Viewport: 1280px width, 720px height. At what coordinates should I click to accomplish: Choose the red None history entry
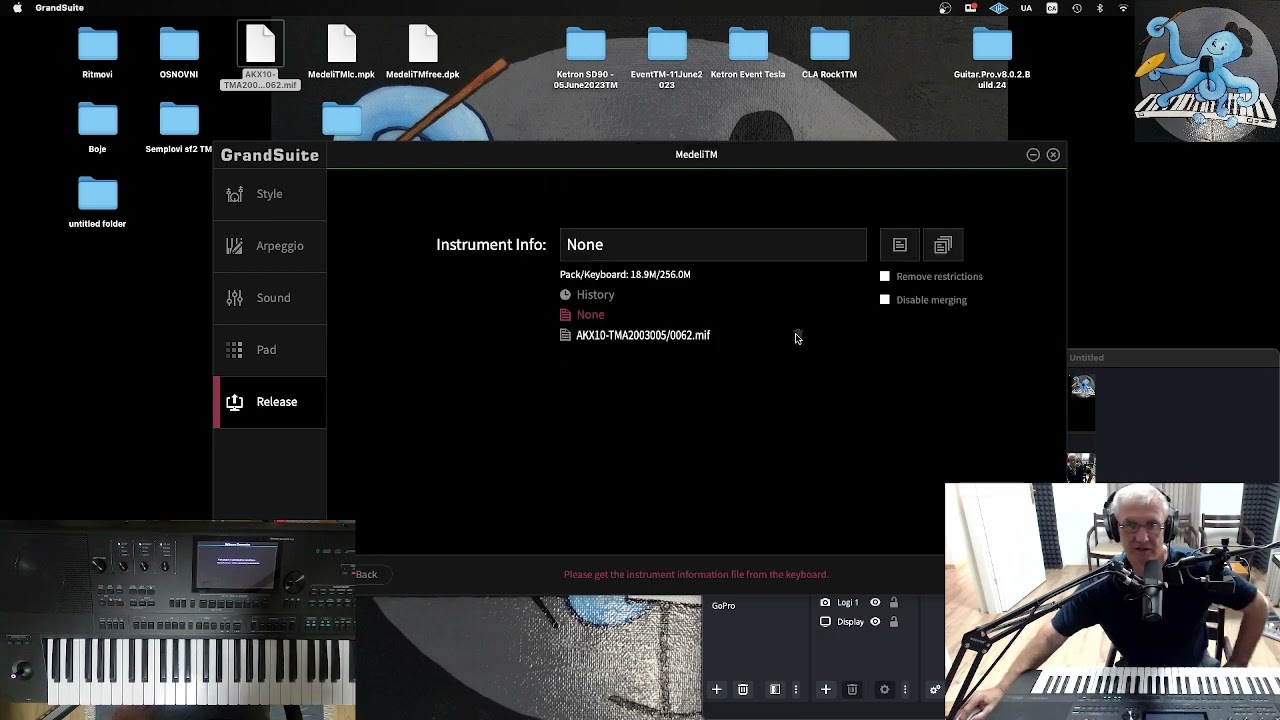click(x=590, y=315)
